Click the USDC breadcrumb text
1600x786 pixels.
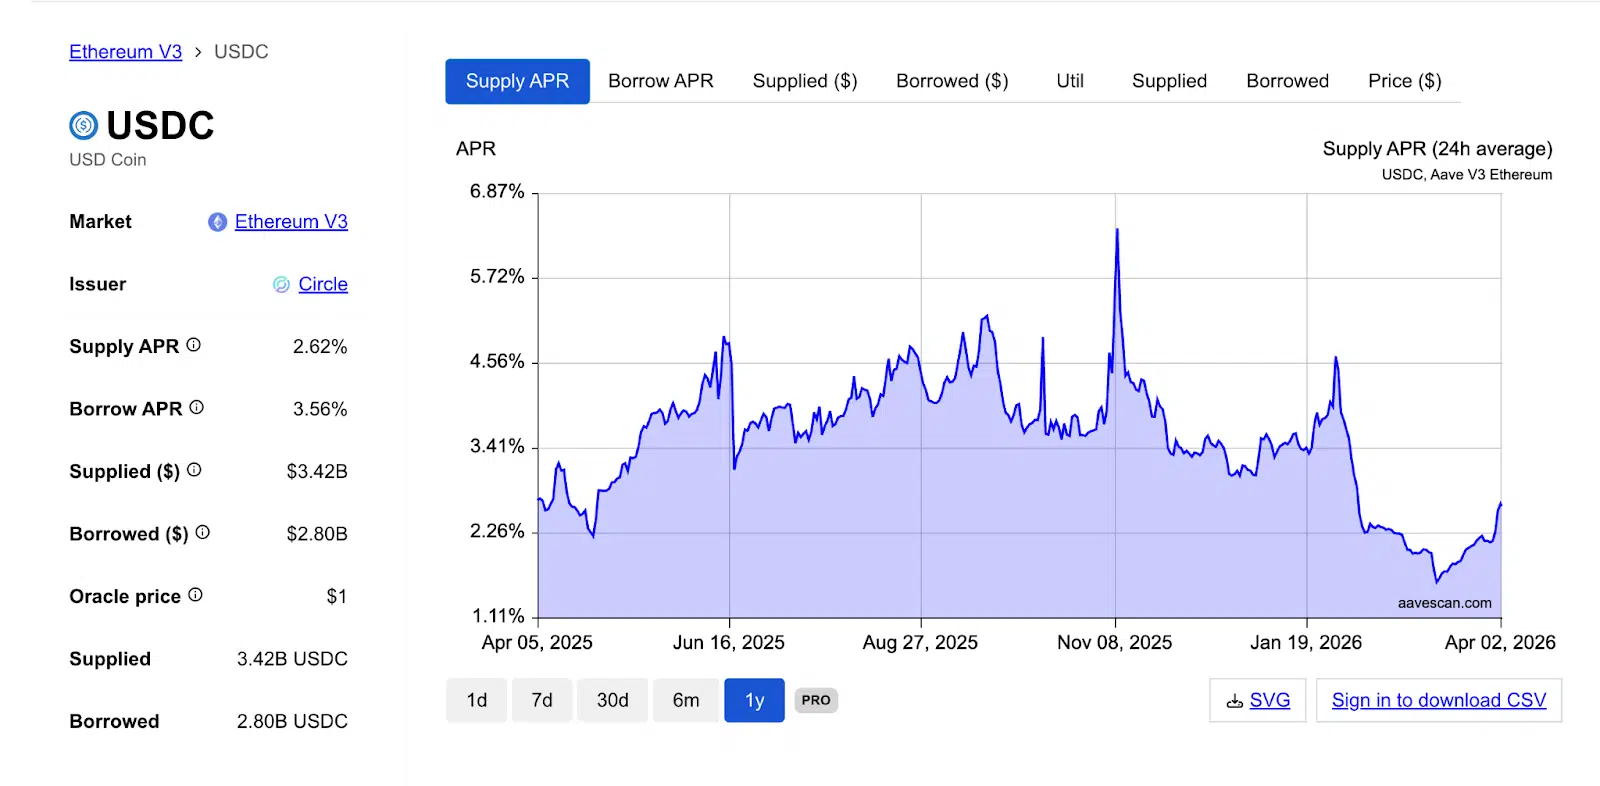241,52
